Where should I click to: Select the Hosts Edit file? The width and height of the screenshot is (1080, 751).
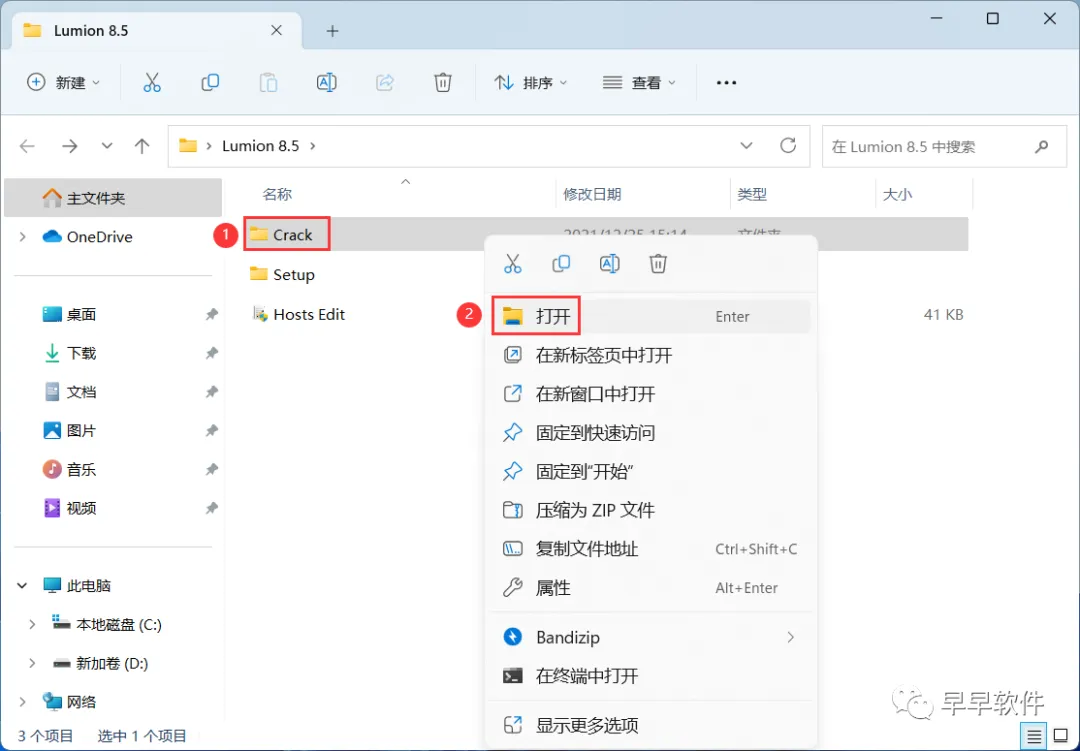point(299,315)
